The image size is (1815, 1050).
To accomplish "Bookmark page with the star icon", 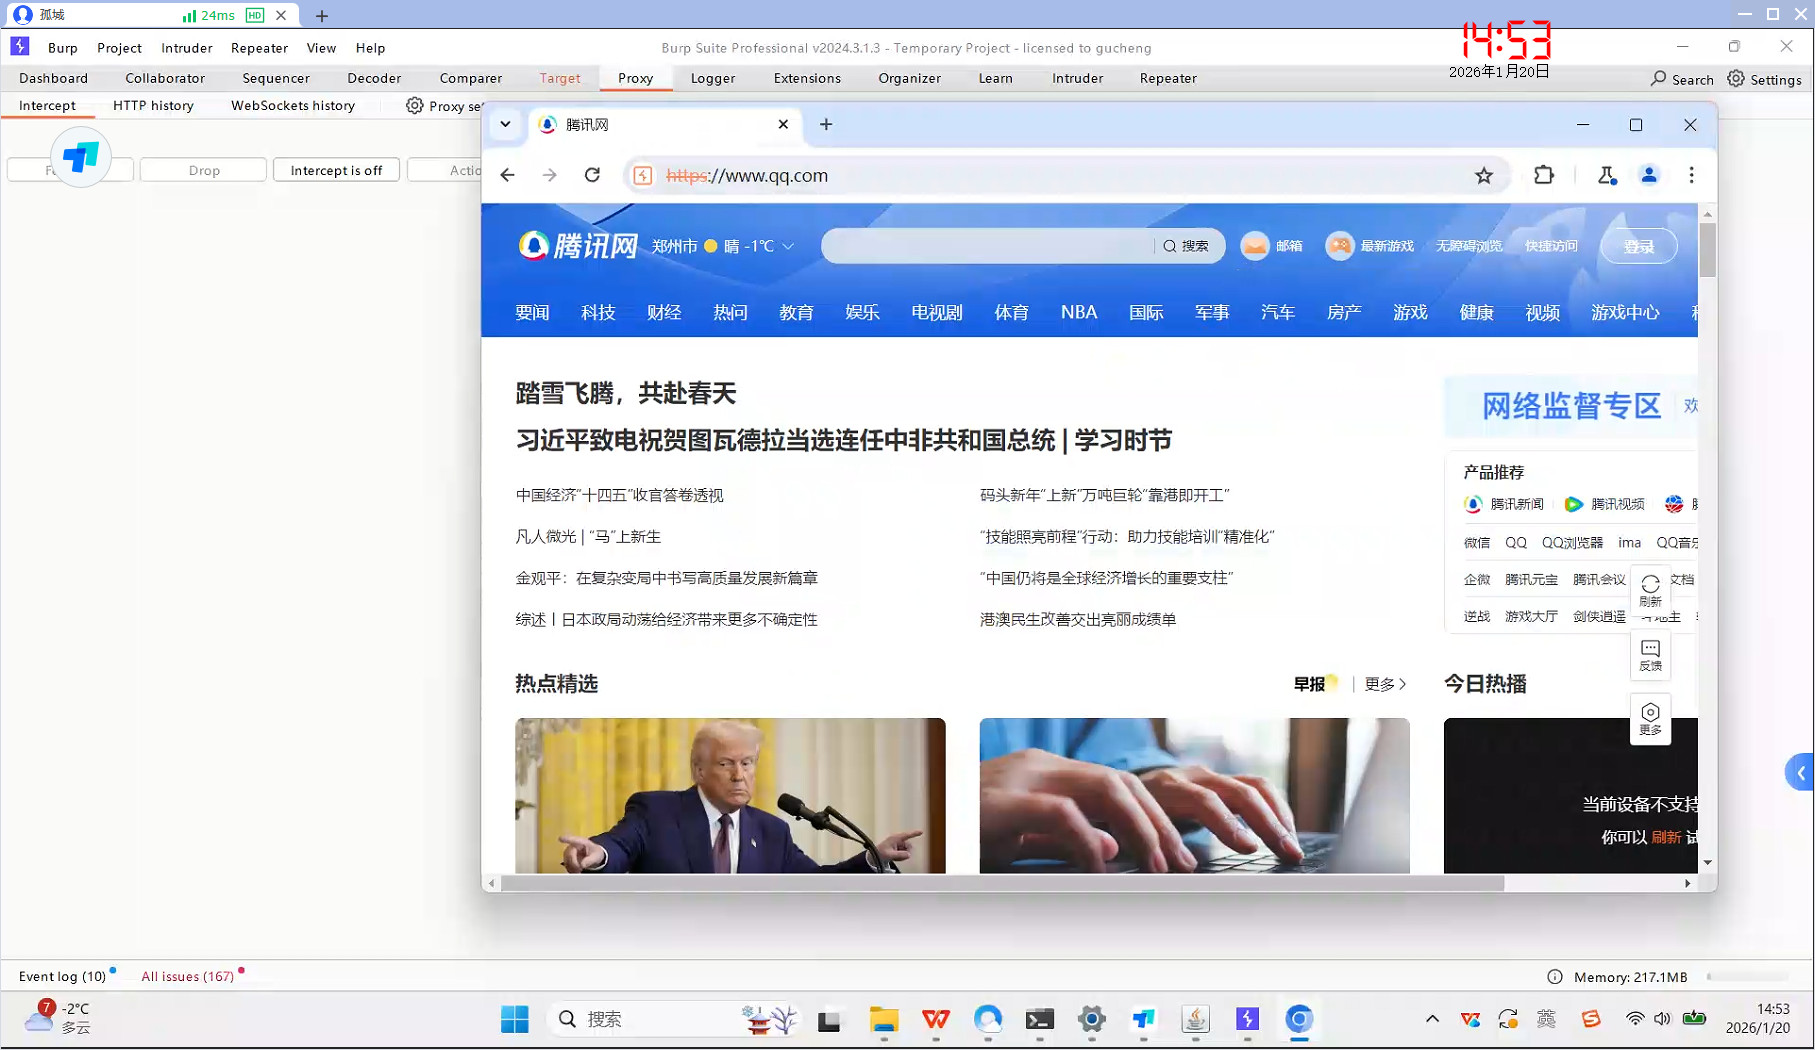I will click(x=1484, y=176).
